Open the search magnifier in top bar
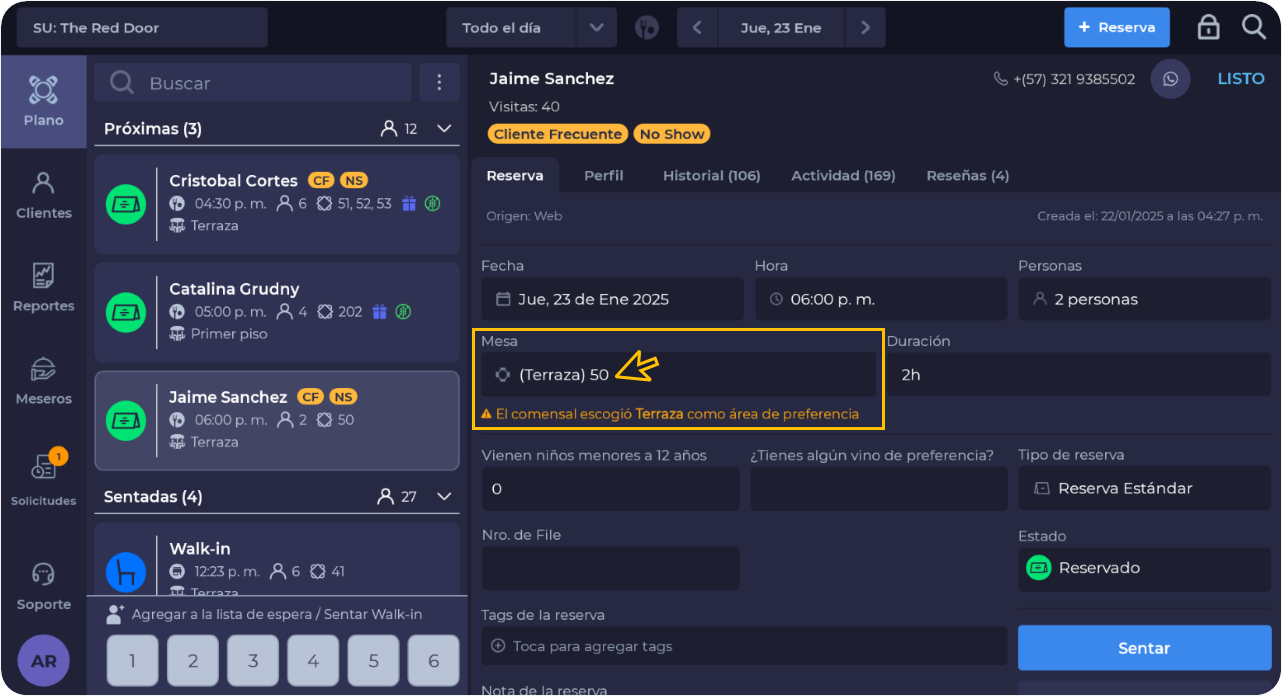This screenshot has width=1282, height=696. pos(1254,28)
